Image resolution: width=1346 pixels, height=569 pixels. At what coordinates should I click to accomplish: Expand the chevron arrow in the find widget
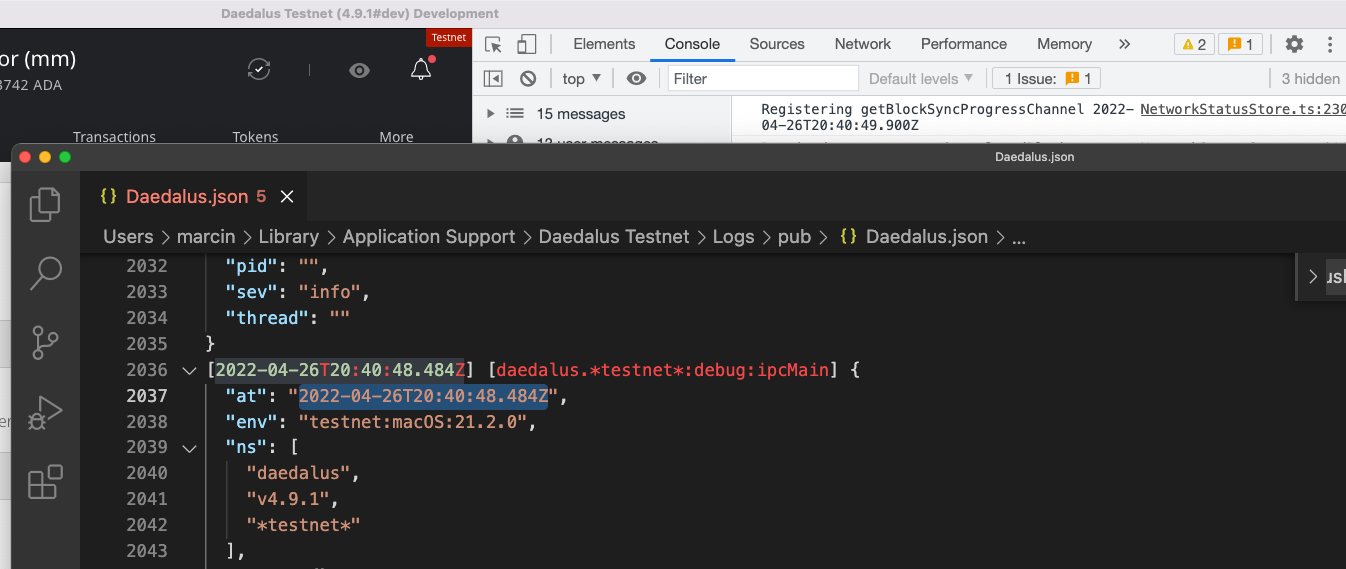tap(1313, 276)
